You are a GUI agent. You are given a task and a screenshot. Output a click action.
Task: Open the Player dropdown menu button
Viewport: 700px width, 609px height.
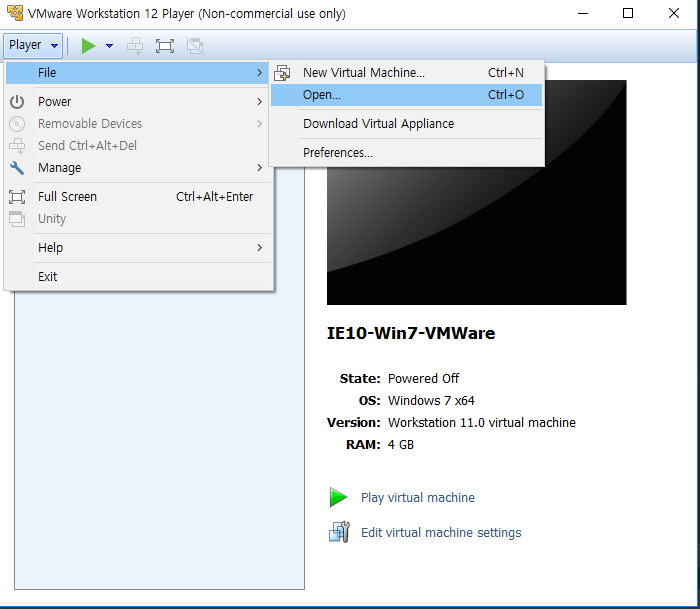33,45
